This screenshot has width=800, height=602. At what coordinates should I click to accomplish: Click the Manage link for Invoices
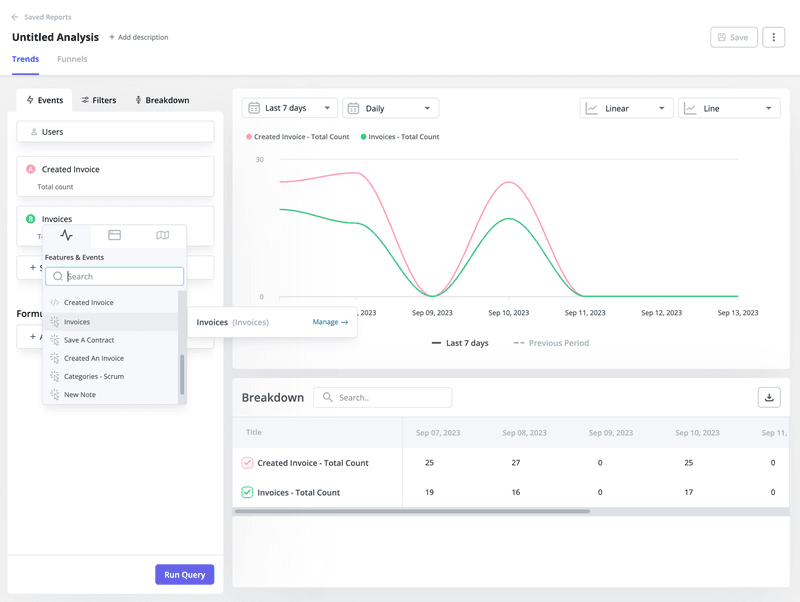coord(330,322)
